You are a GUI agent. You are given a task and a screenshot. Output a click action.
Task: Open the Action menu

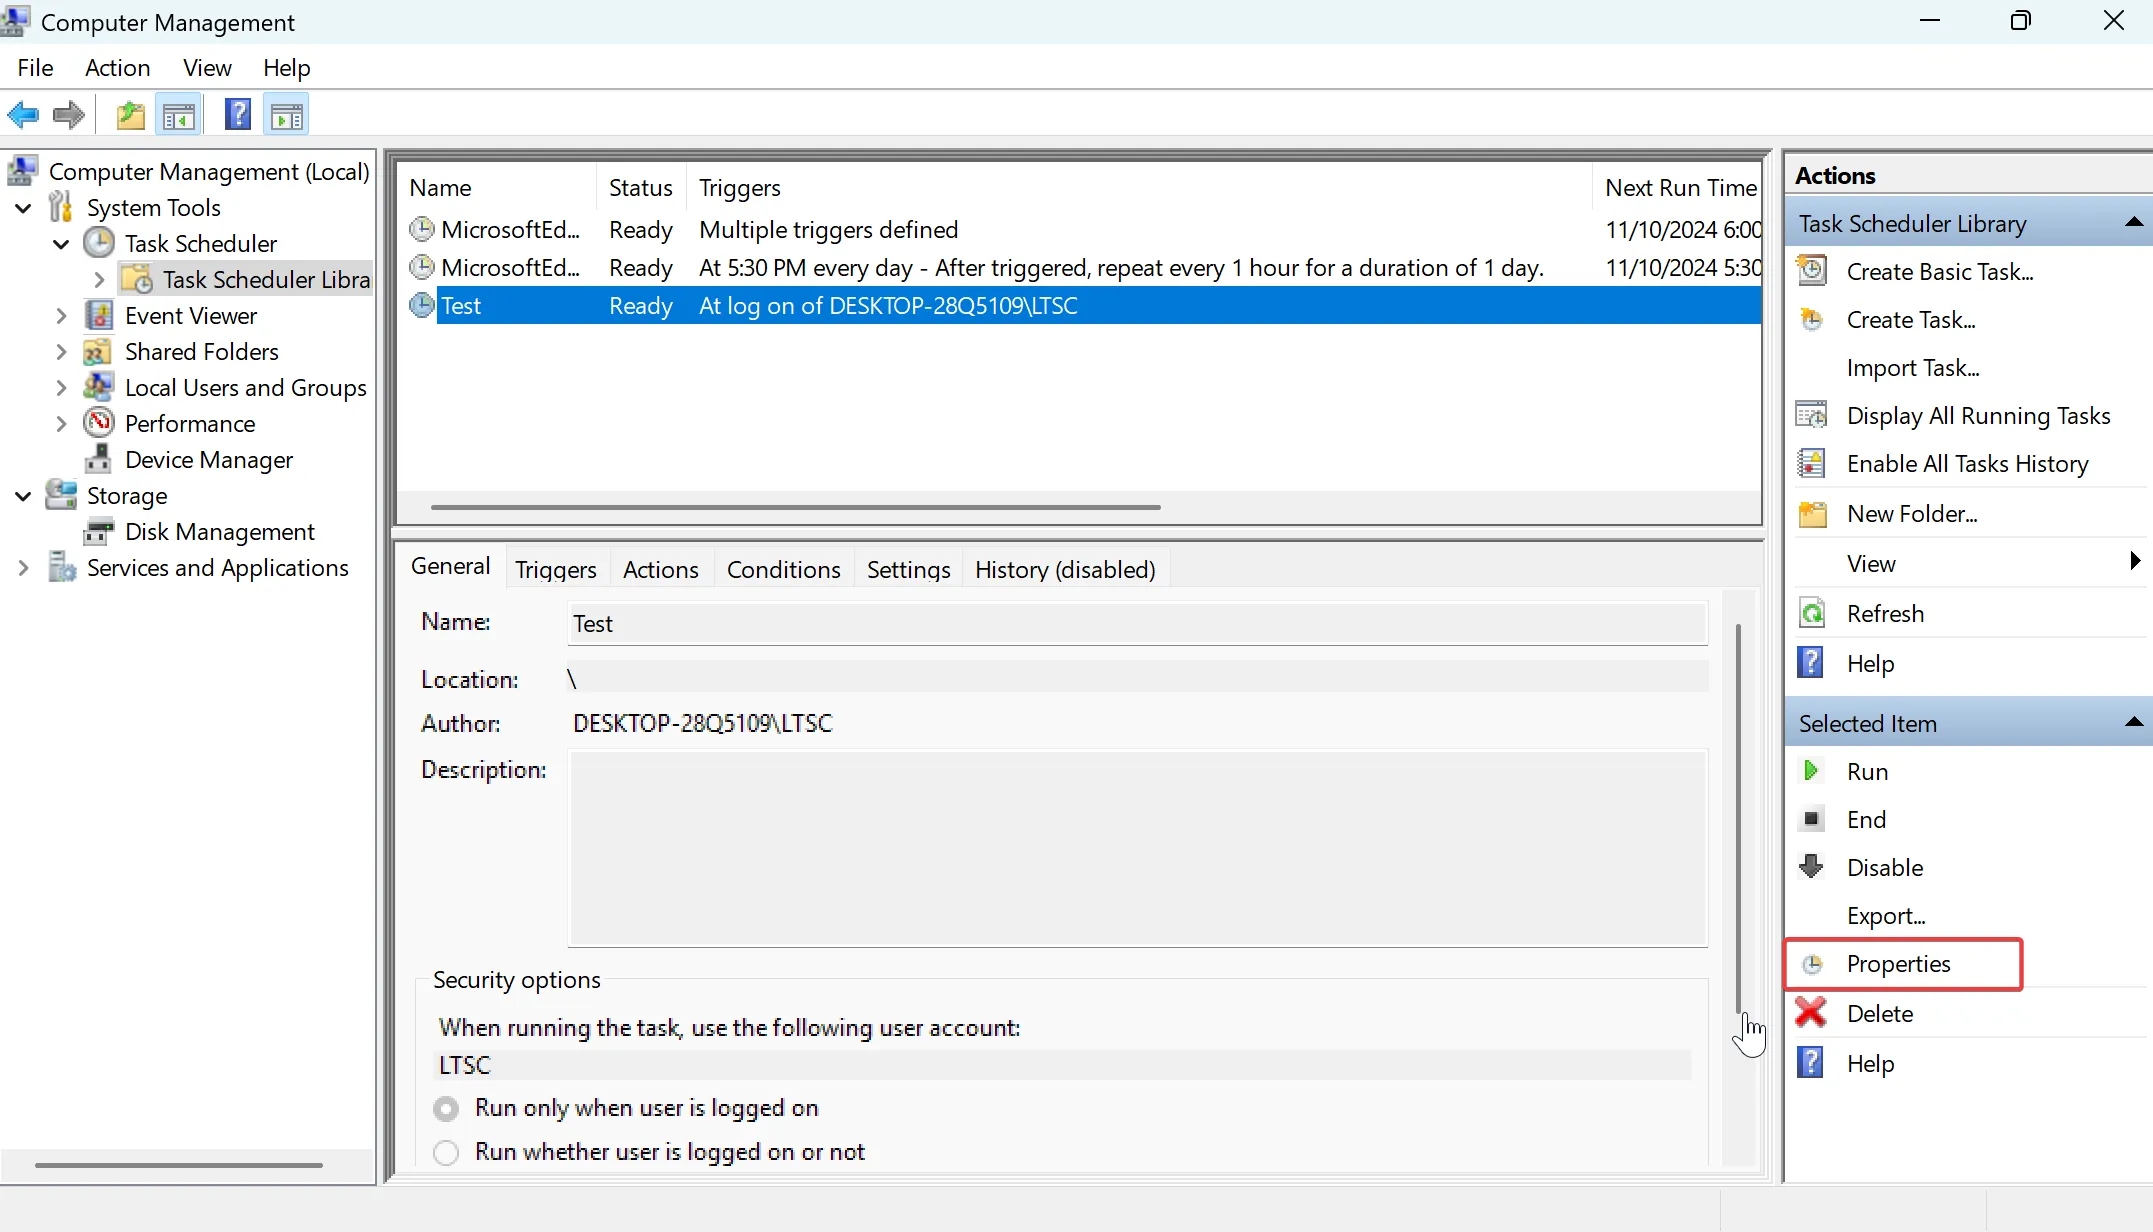(x=117, y=67)
